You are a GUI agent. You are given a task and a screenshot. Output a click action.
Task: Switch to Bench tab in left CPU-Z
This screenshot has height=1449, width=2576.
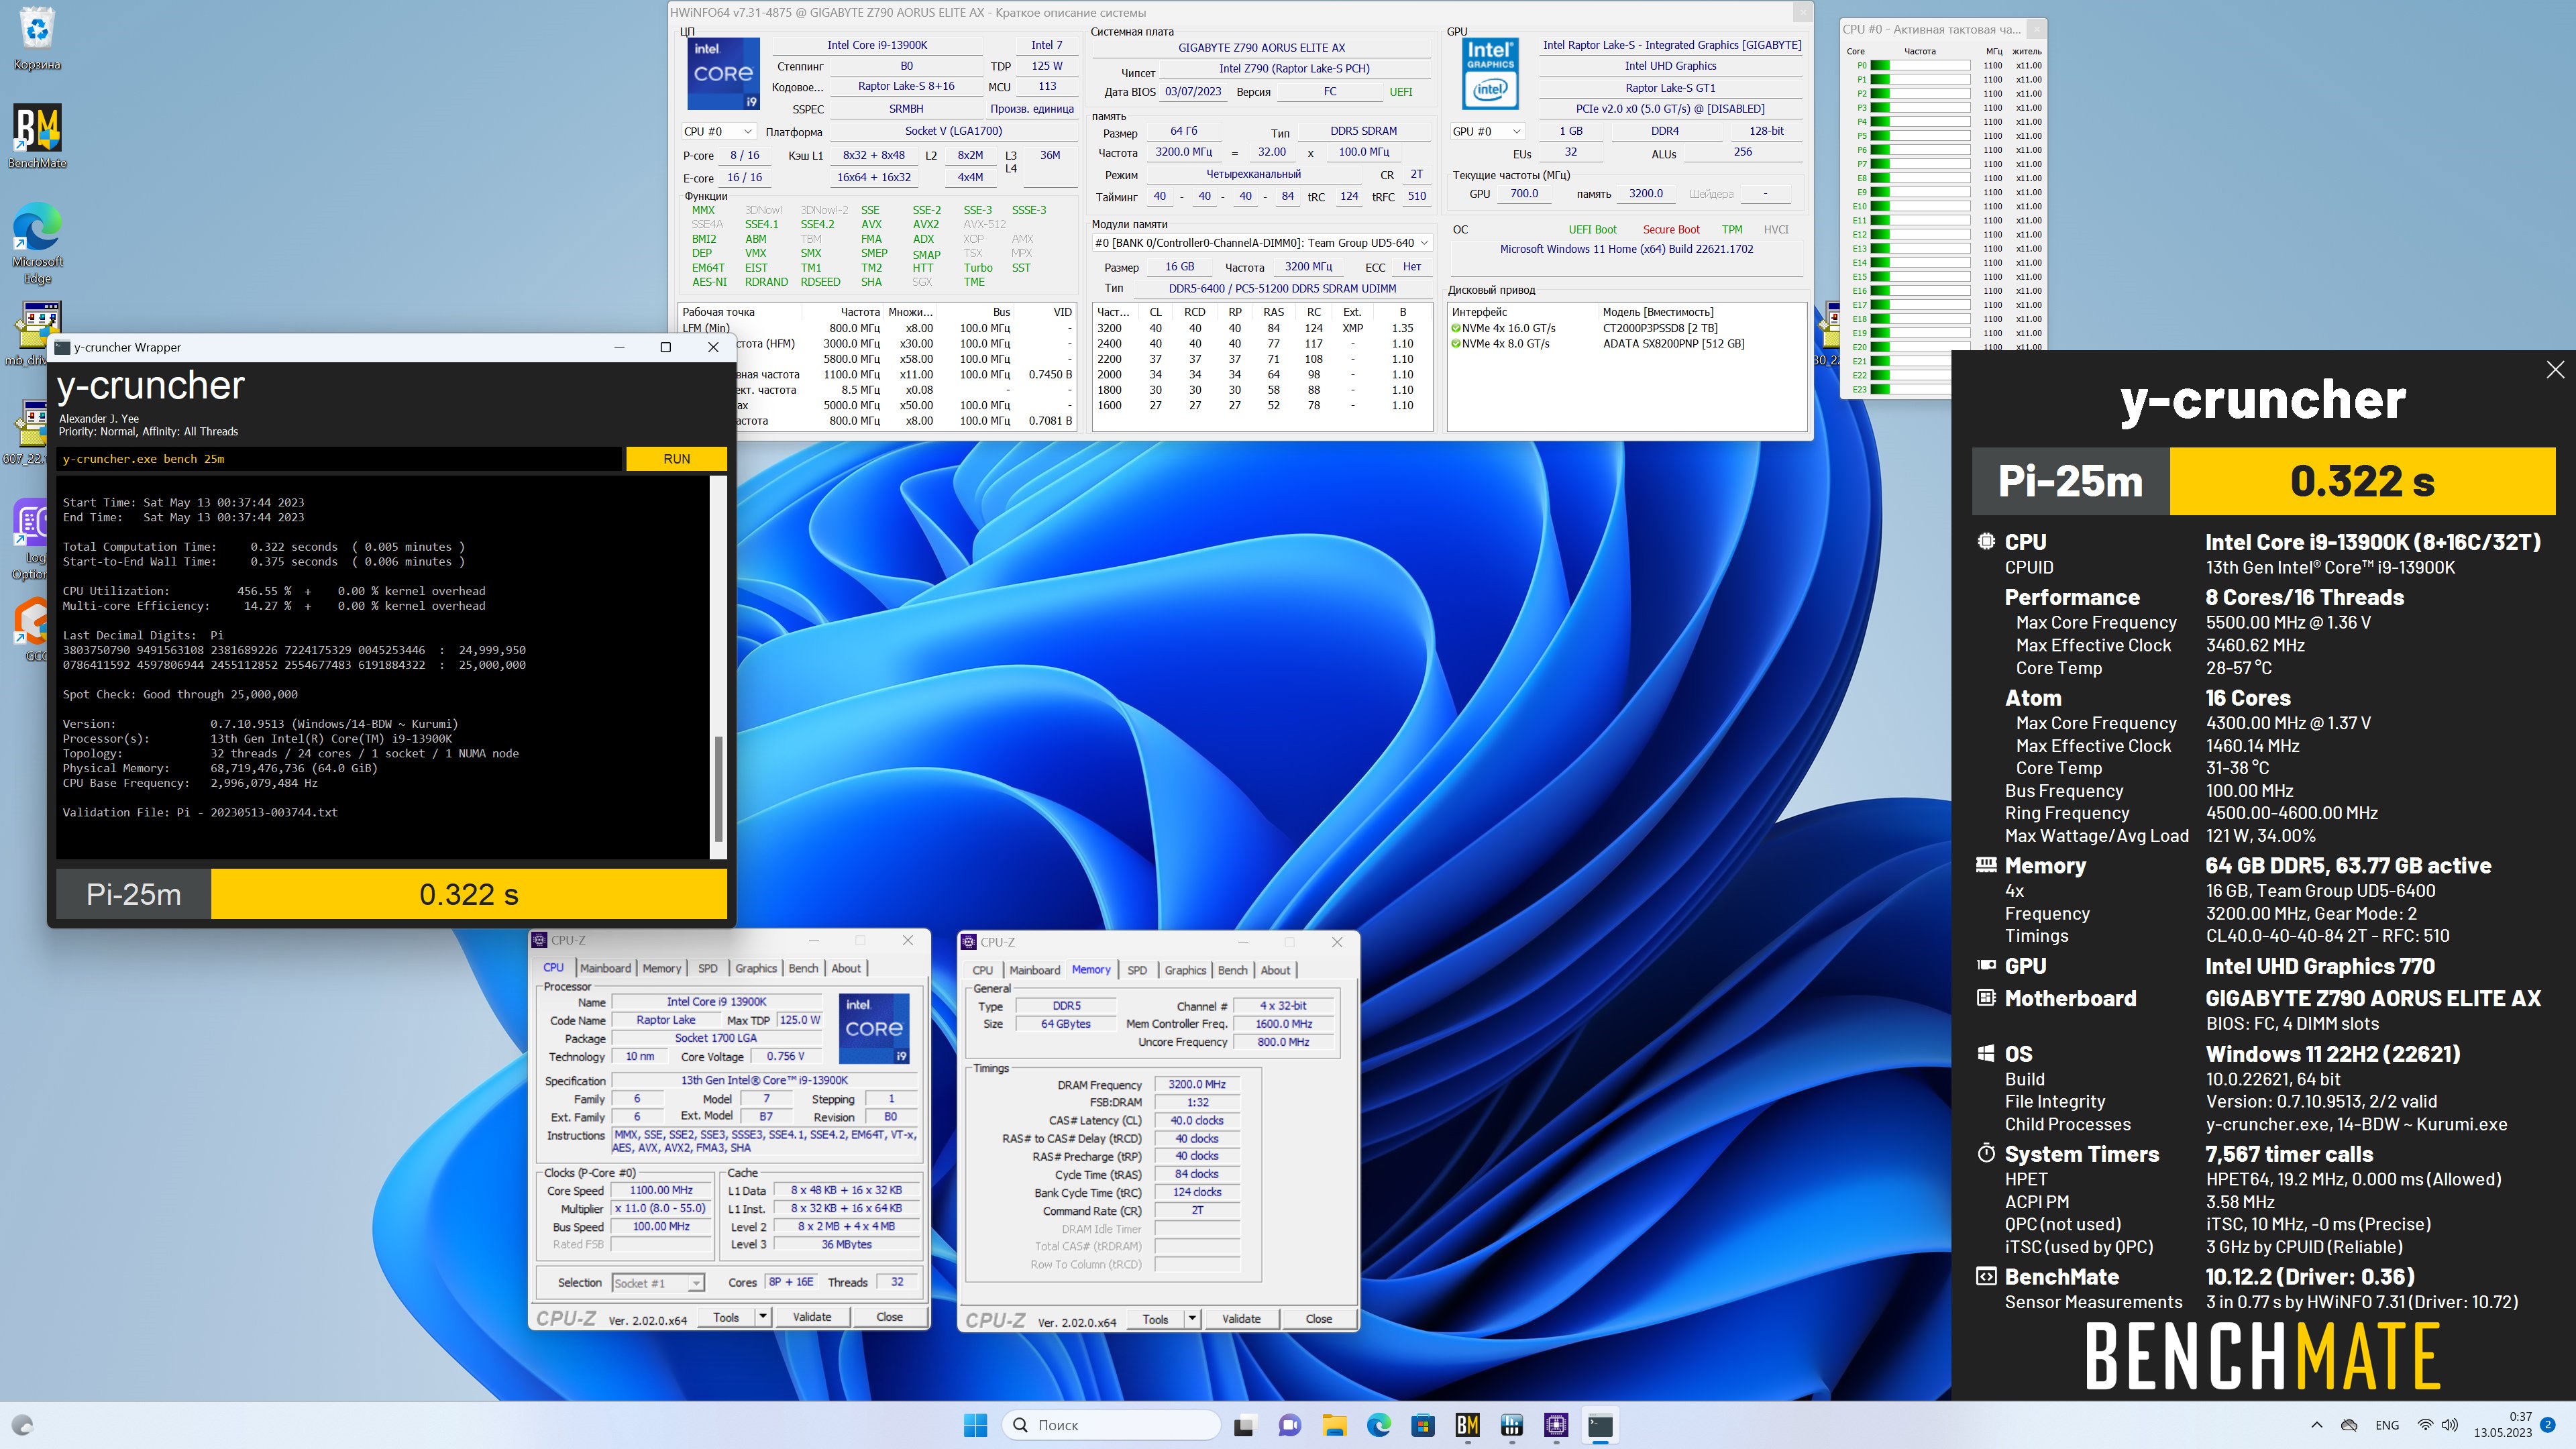tap(803, 968)
